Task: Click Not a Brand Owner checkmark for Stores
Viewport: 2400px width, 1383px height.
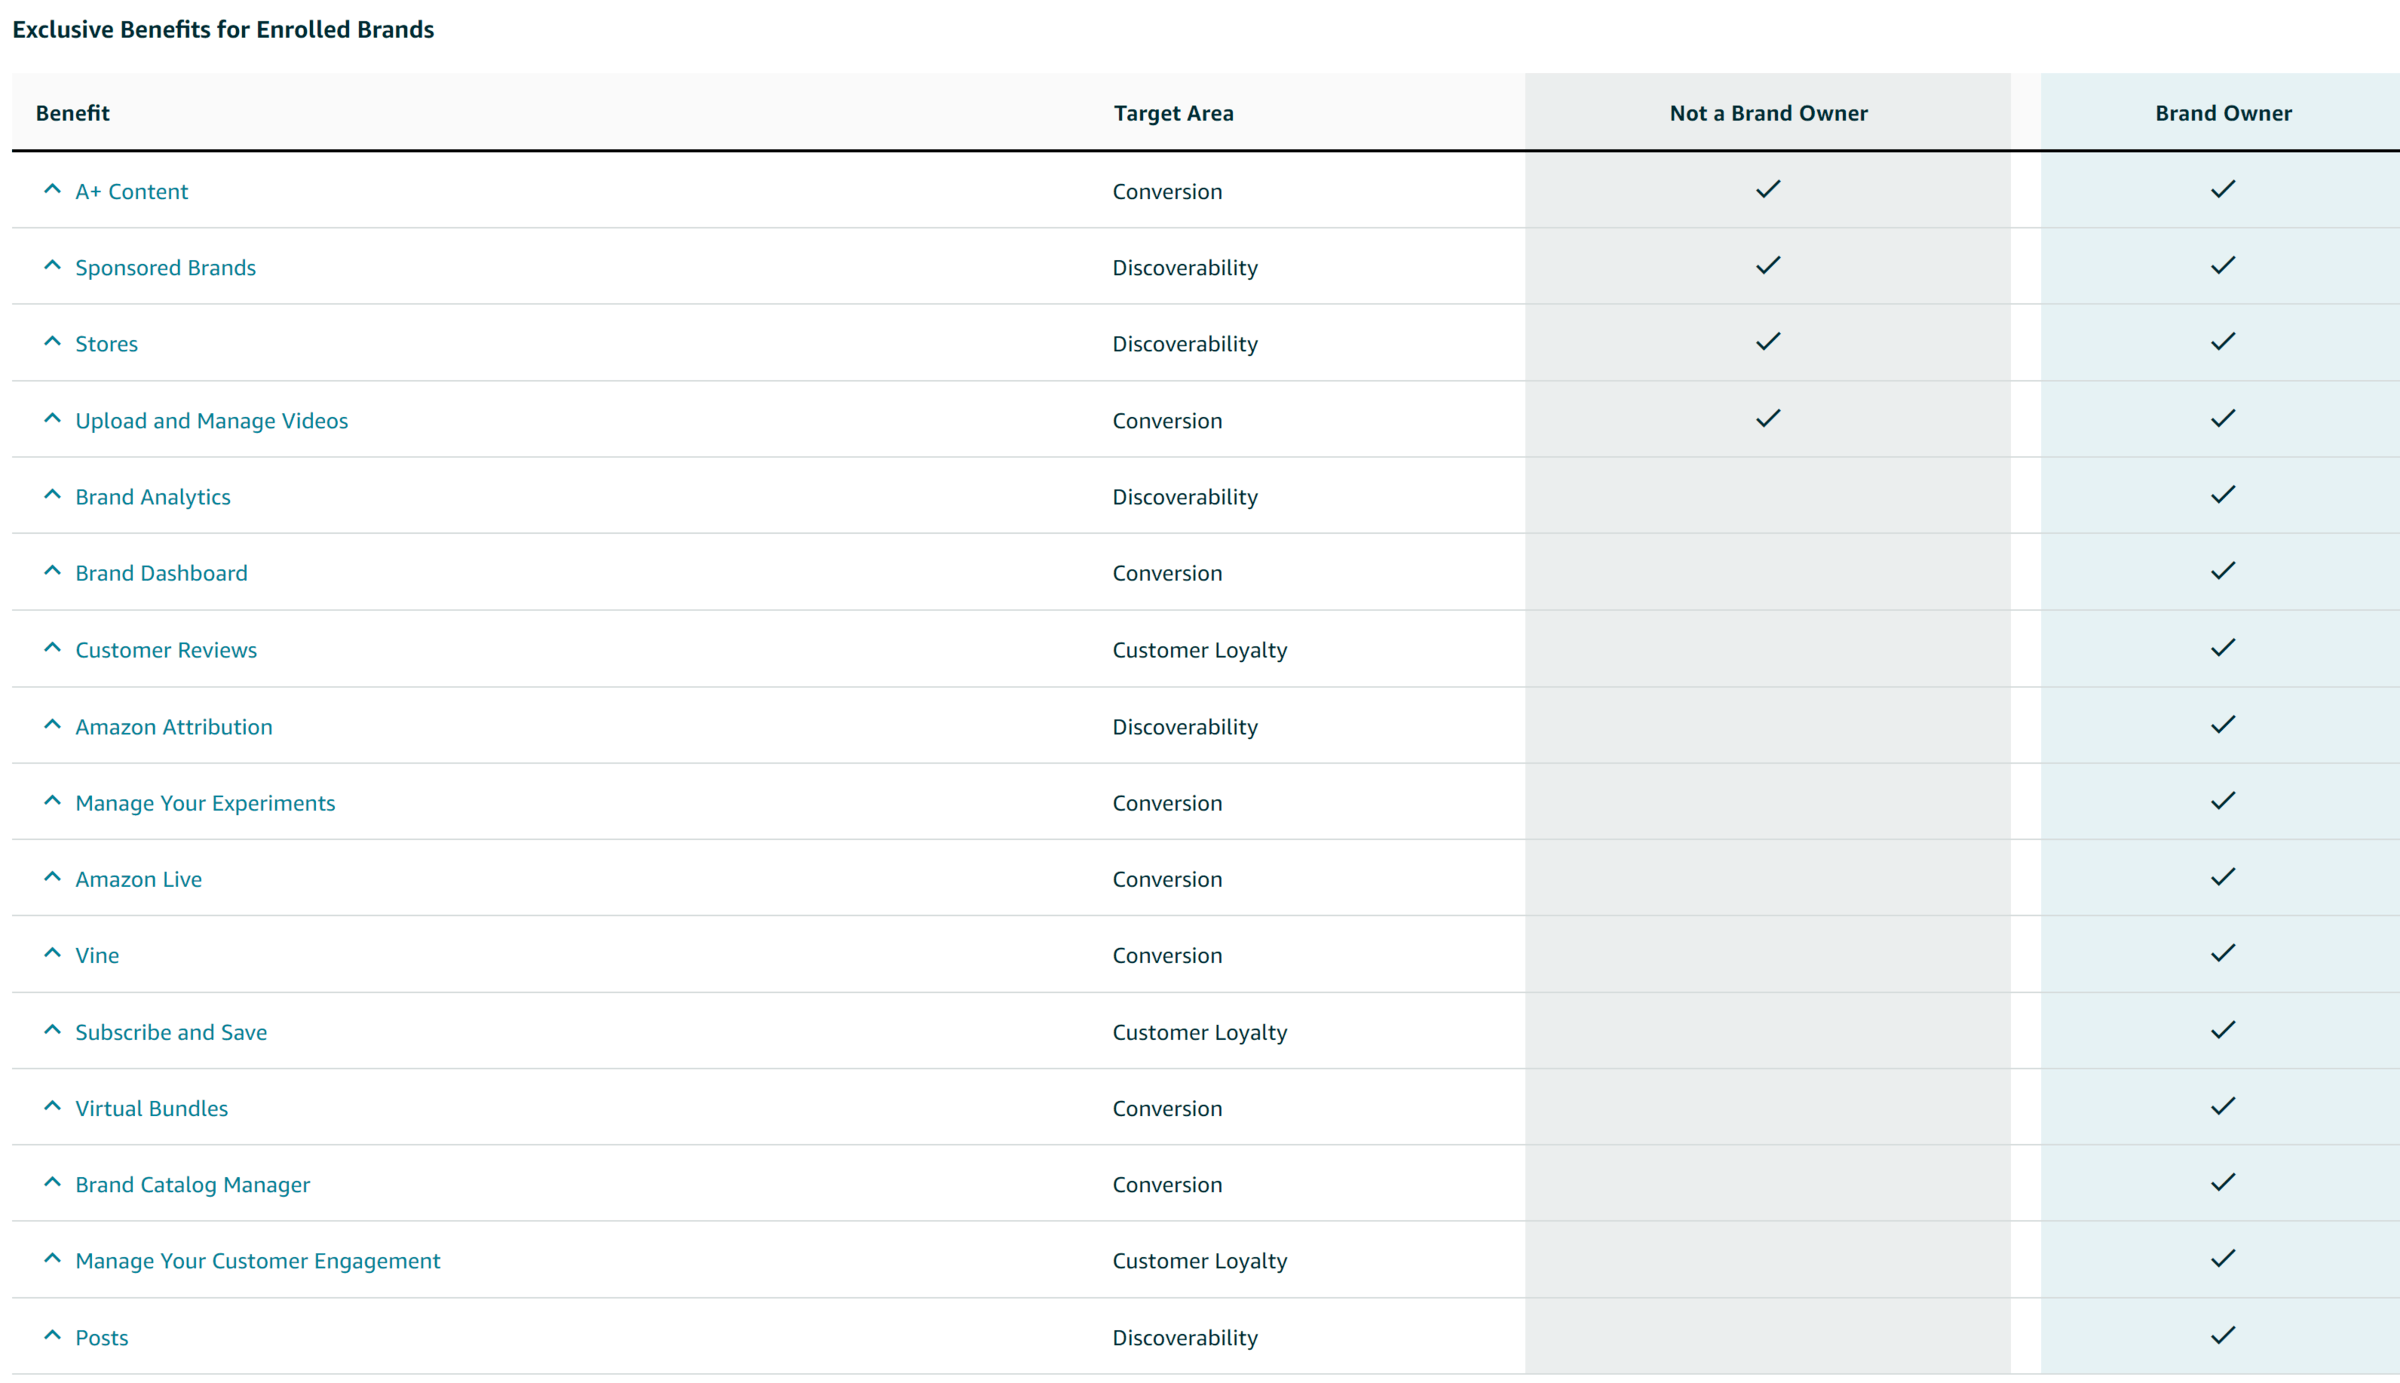Action: (1768, 341)
